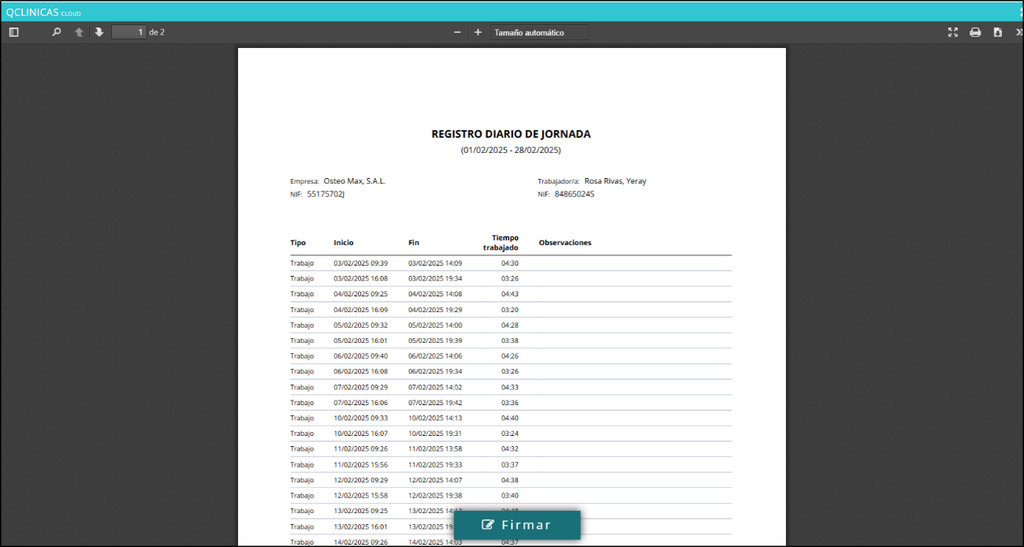Screen dimensions: 1024x547
Task: Click end time 05/02/2025 19:39
Action: coord(435,341)
